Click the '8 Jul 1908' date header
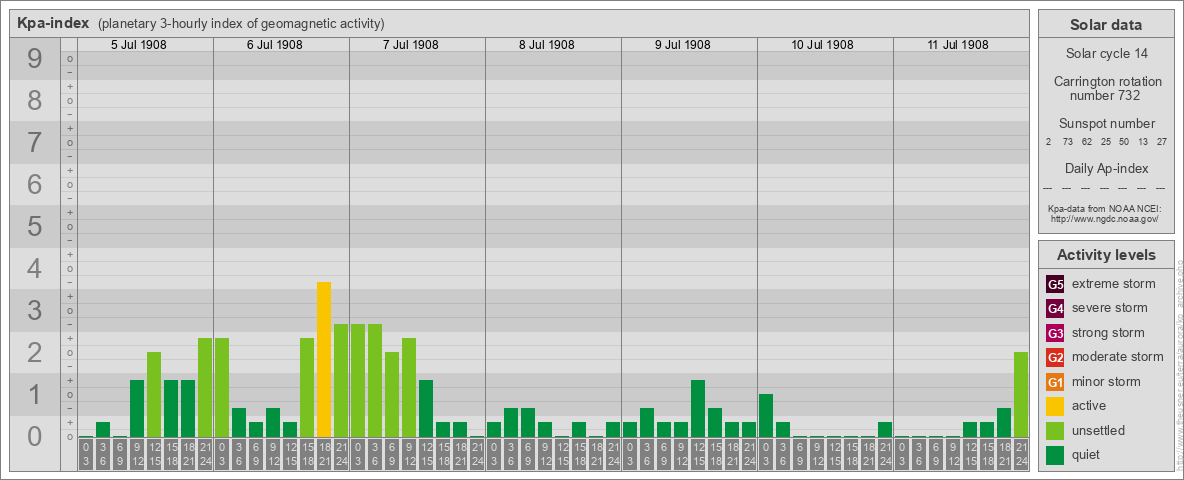 tap(547, 45)
